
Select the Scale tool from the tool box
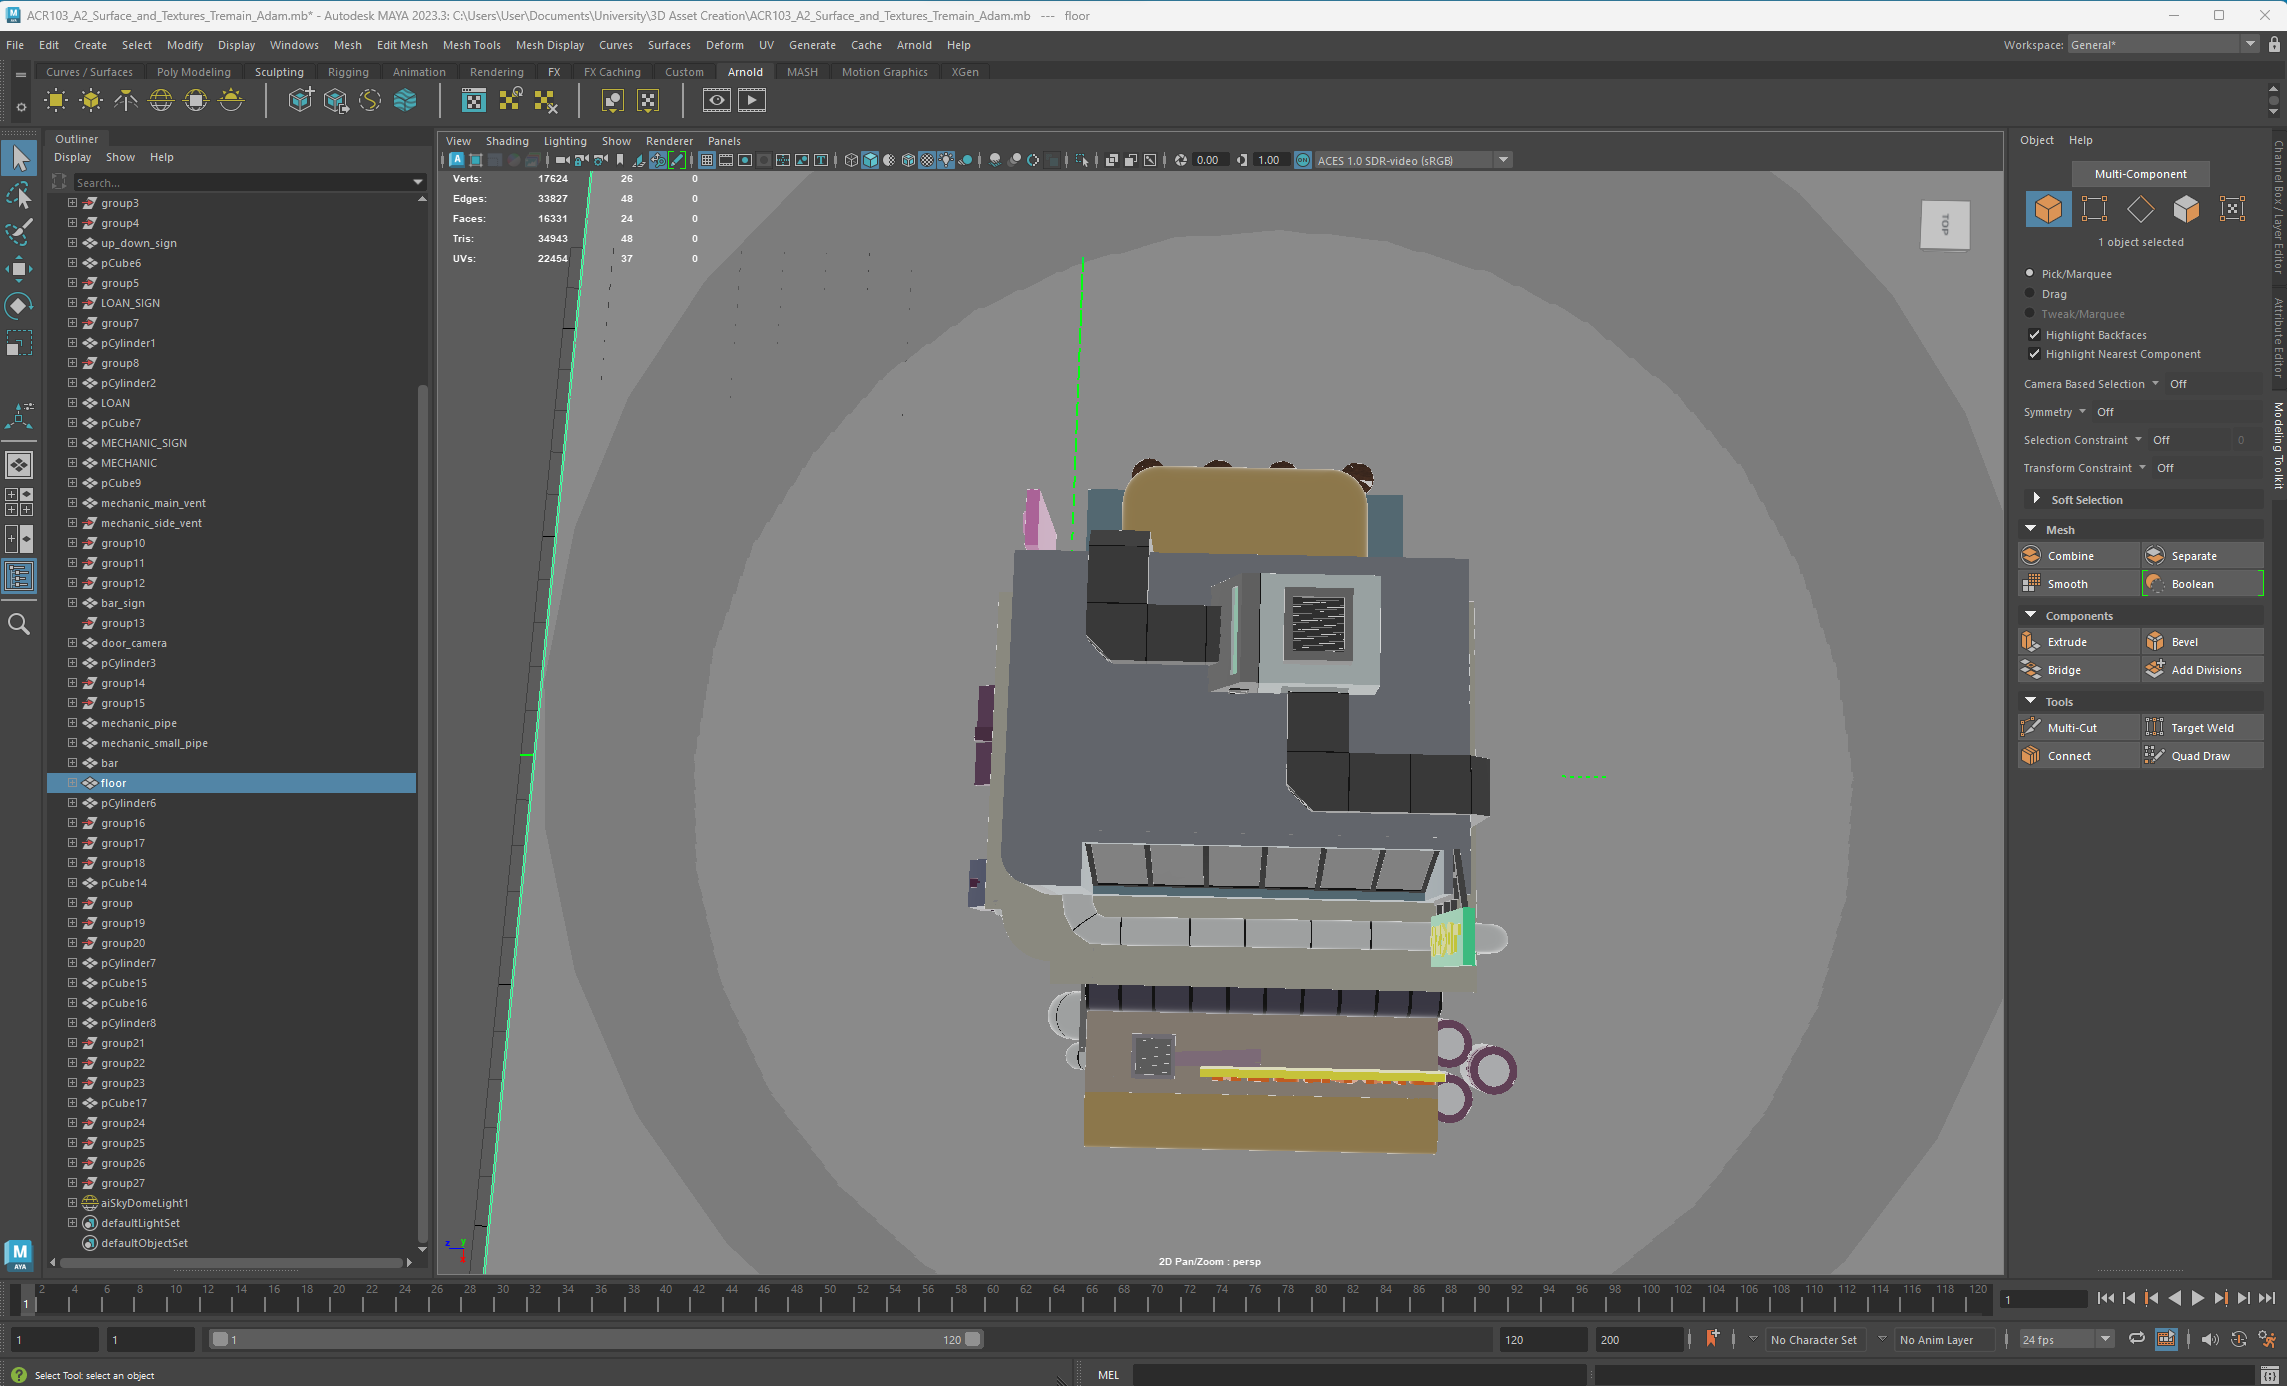(x=20, y=342)
